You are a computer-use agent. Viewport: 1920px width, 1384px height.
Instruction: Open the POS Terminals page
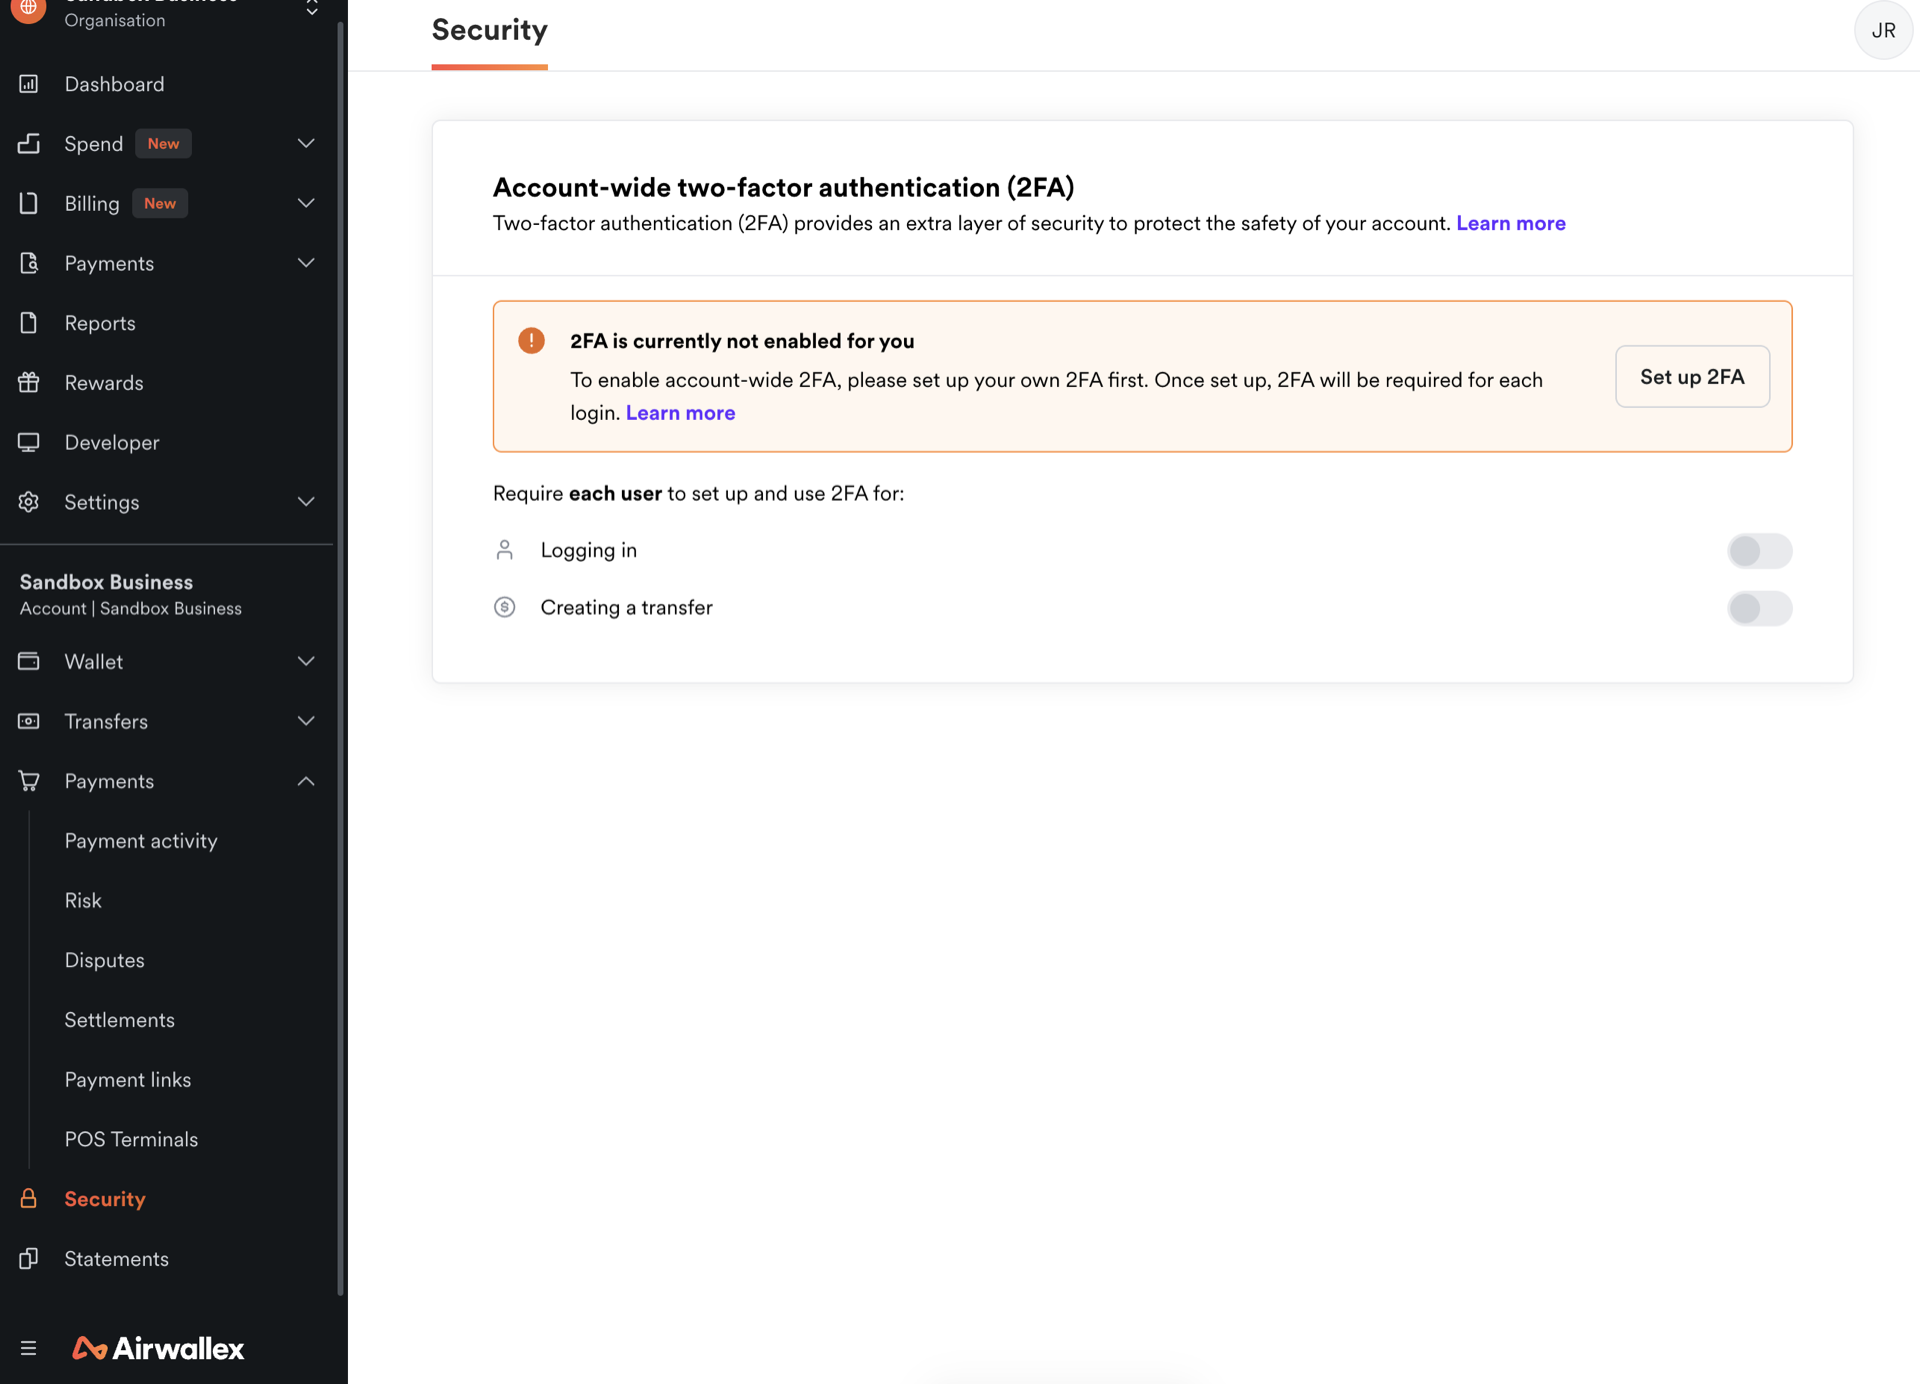click(x=131, y=1139)
